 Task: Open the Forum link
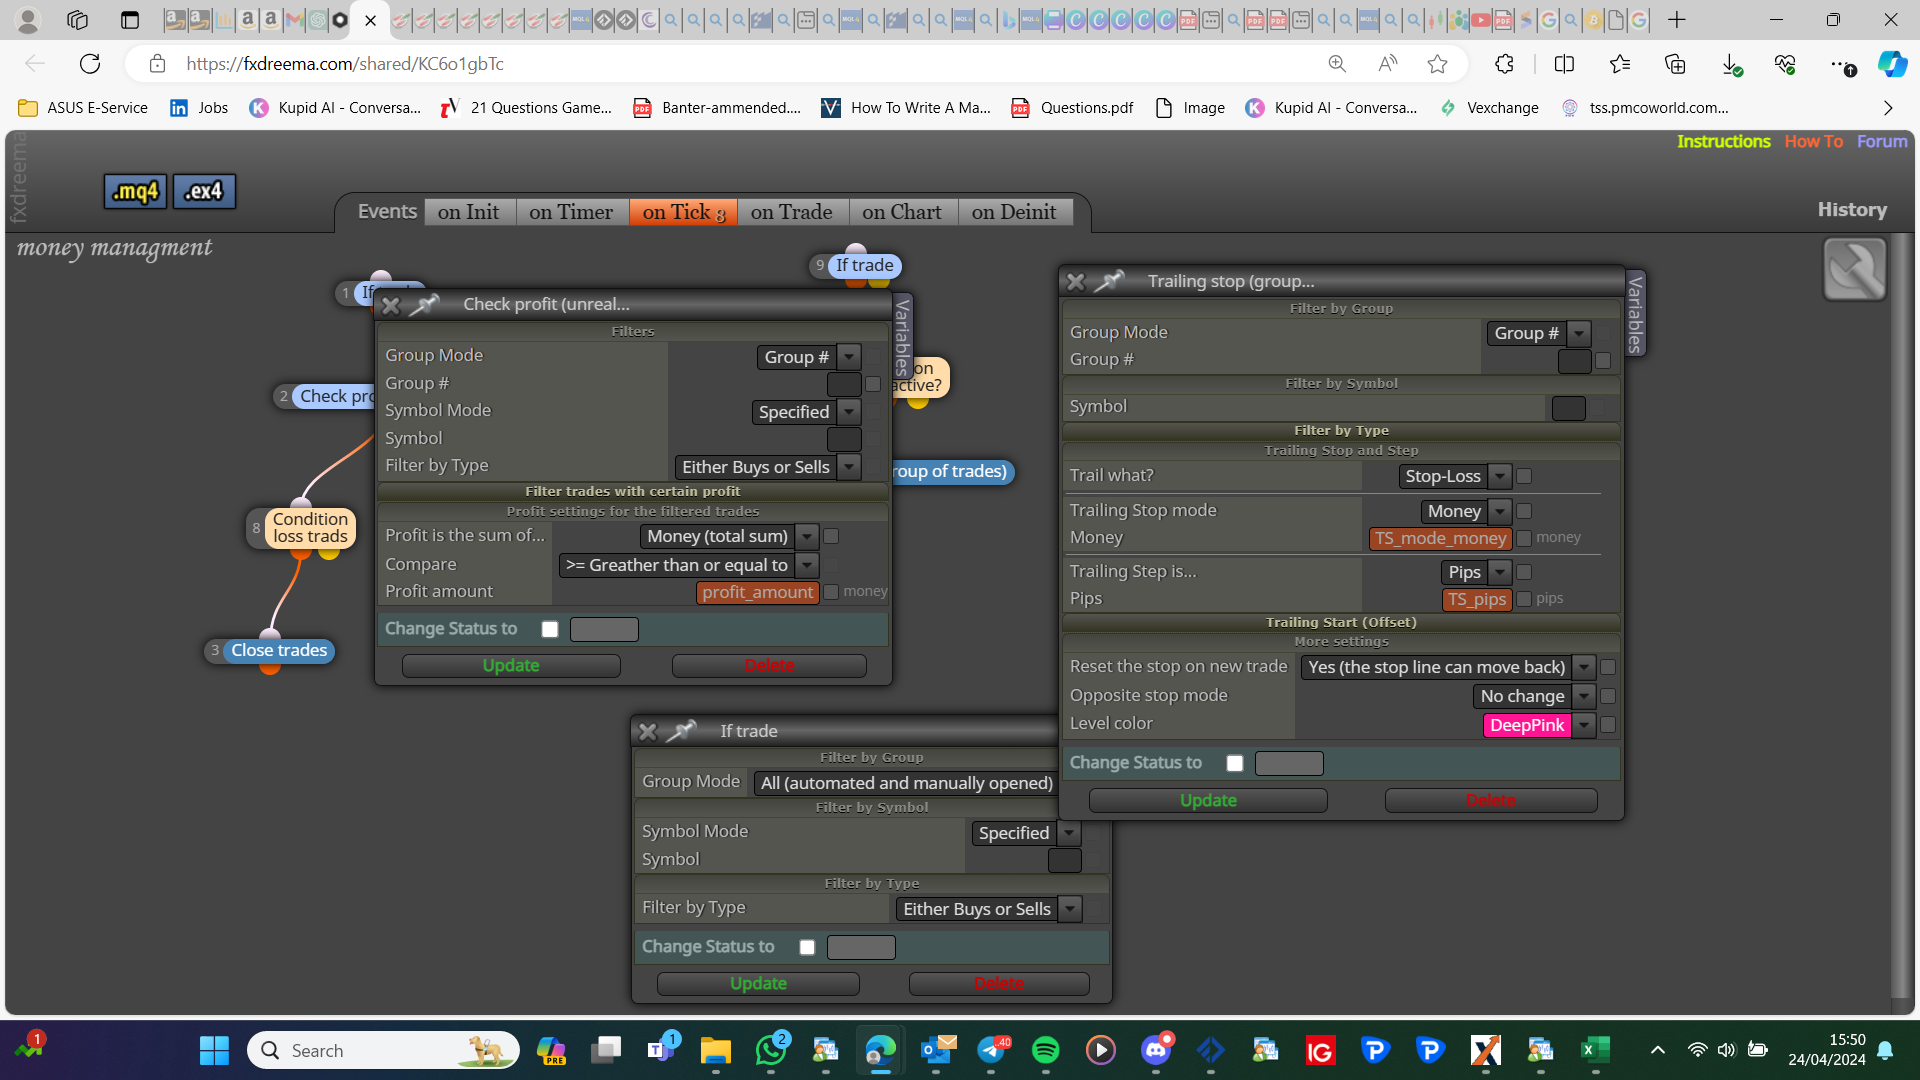1882,142
